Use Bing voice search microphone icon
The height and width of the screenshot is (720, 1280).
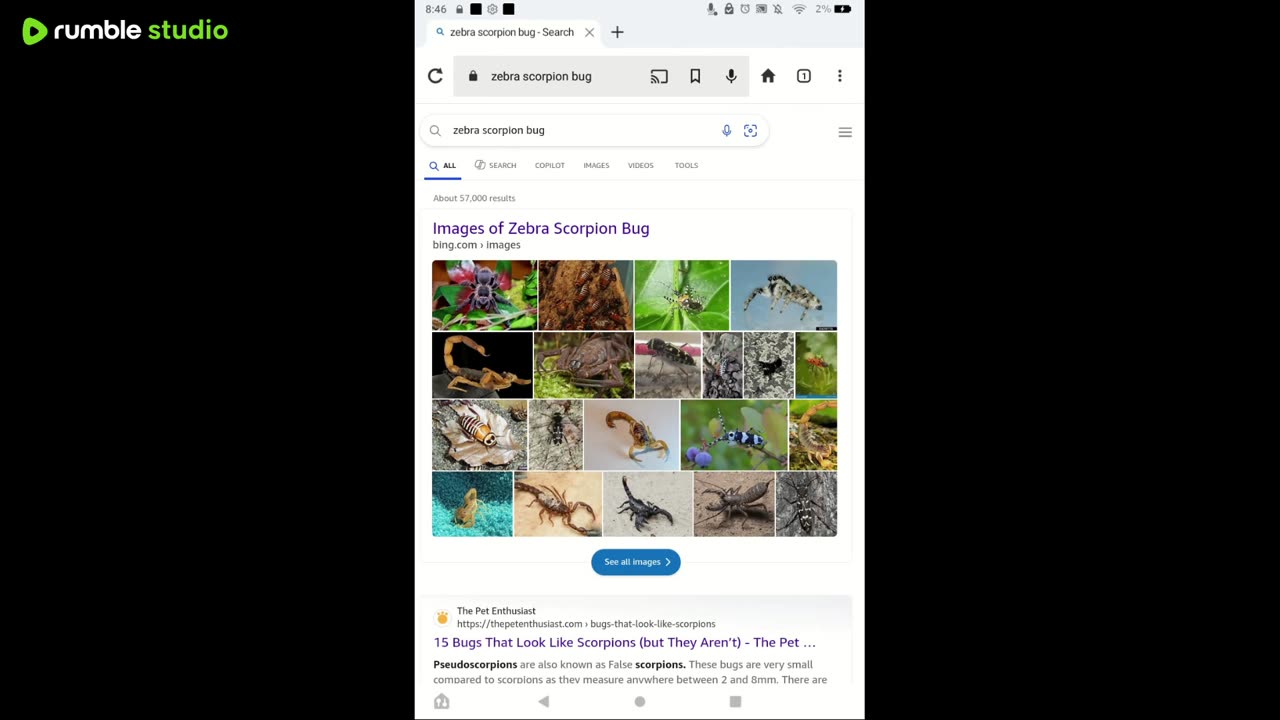tap(727, 130)
